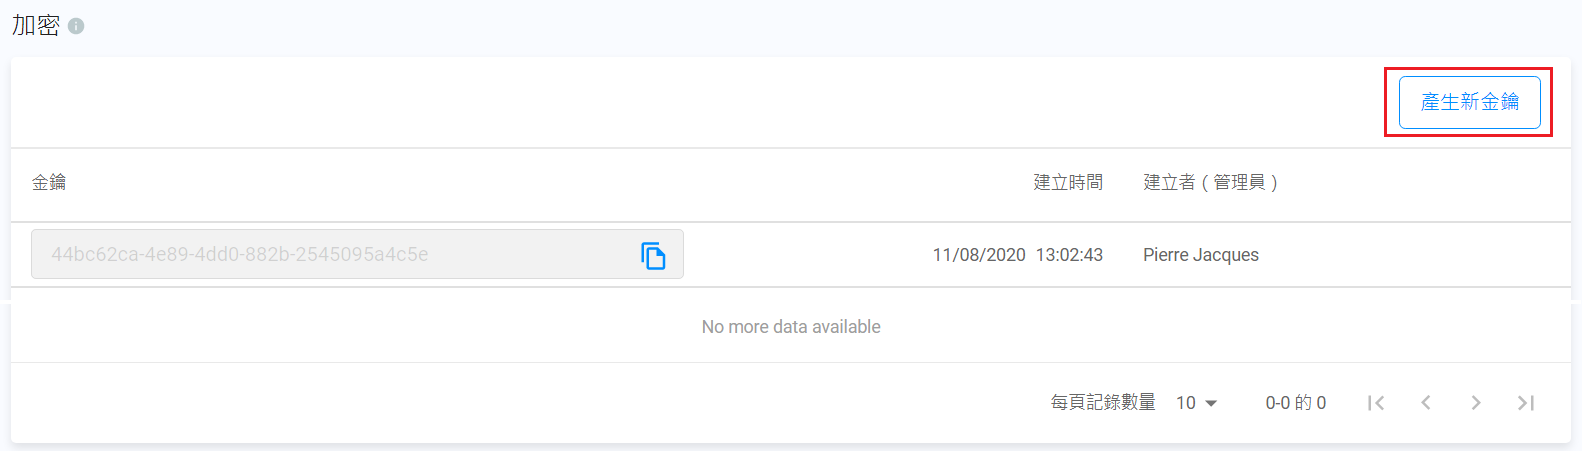The width and height of the screenshot is (1582, 454).
Task: Click the creator name Pierre Jacques
Action: (x=1201, y=255)
